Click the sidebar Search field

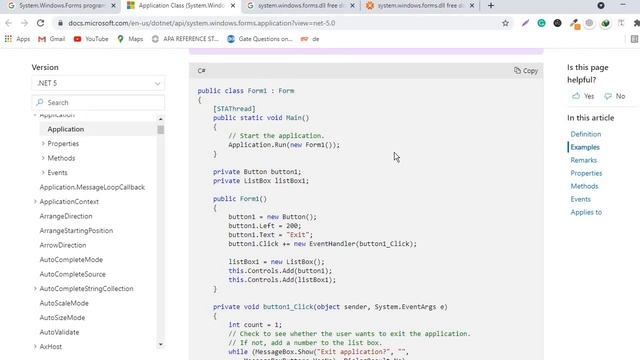point(98,102)
